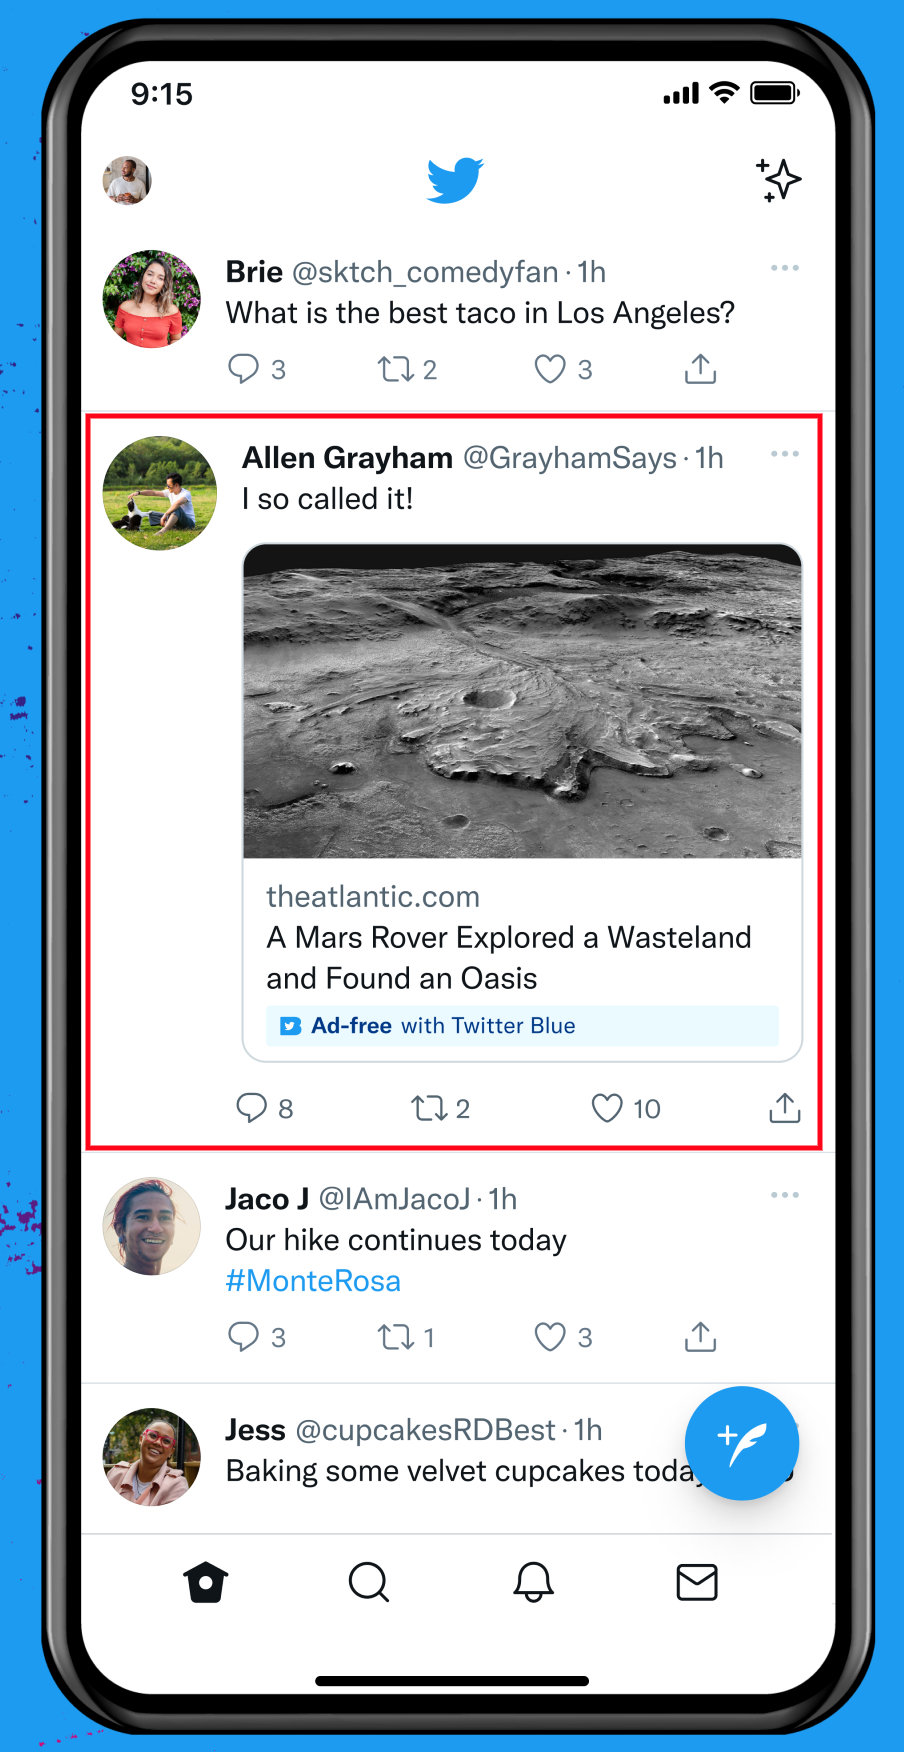Retweet Allen Grayham's tweet

point(429,1108)
